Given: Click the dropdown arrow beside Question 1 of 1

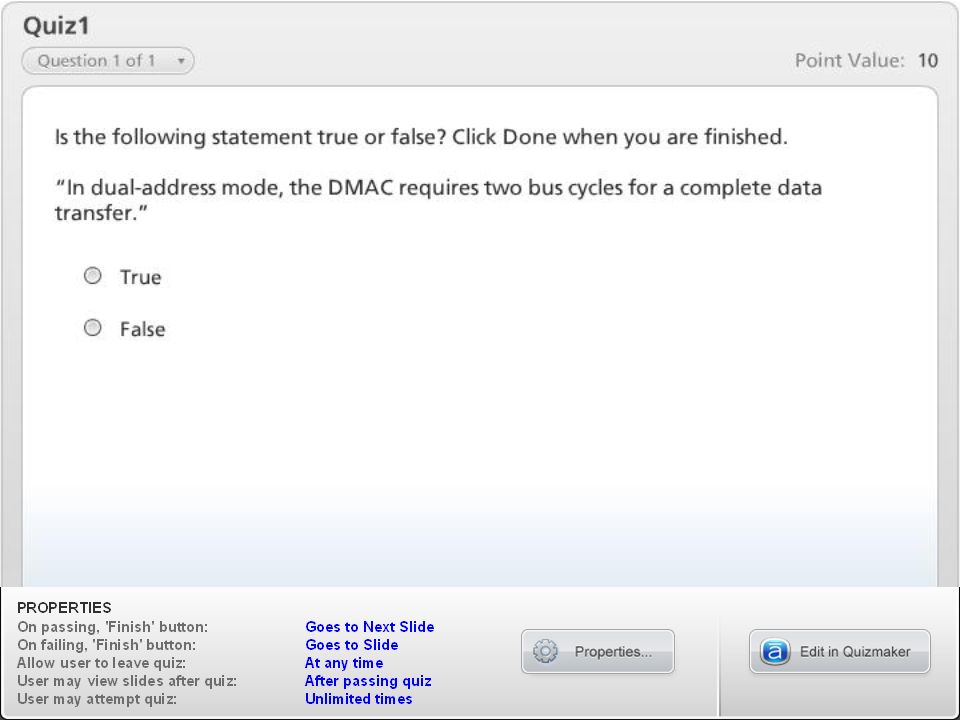Looking at the screenshot, I should 181,61.
